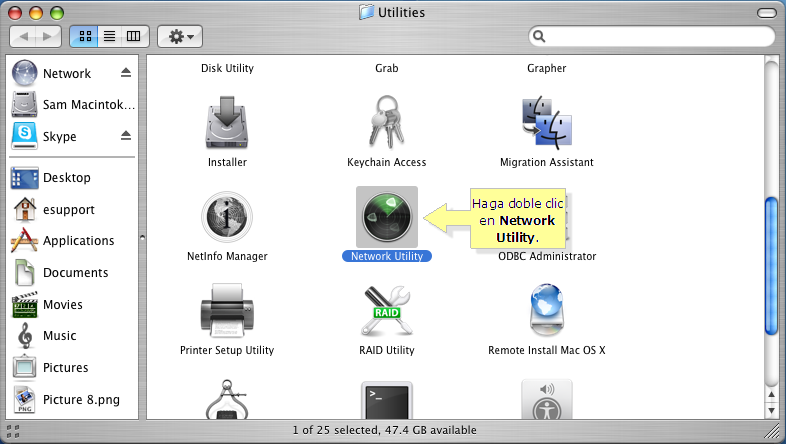Viewport: 786px width, 444px height.
Task: Go back to previous folder
Action: pos(23,36)
